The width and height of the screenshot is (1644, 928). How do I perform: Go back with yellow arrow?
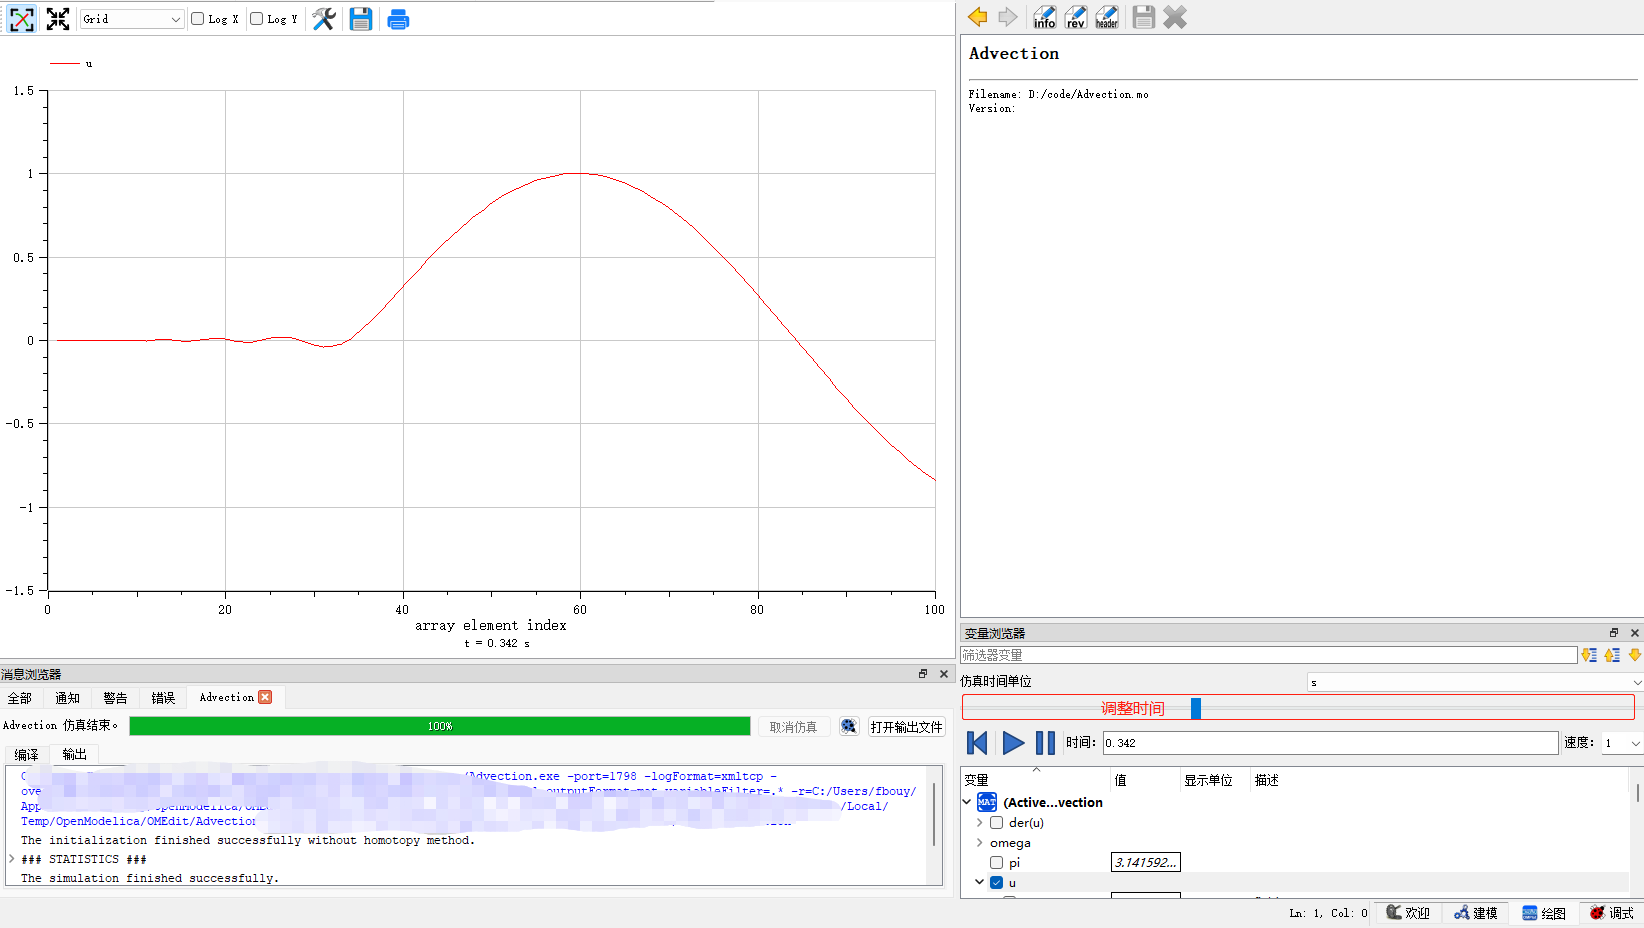(978, 17)
